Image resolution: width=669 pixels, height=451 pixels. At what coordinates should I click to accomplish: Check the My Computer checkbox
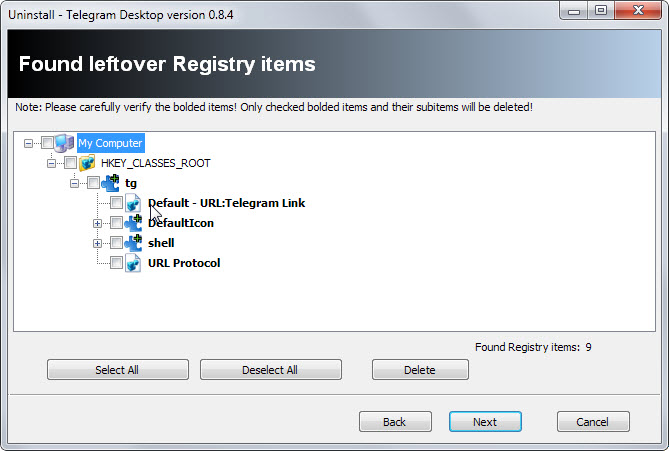point(47,143)
